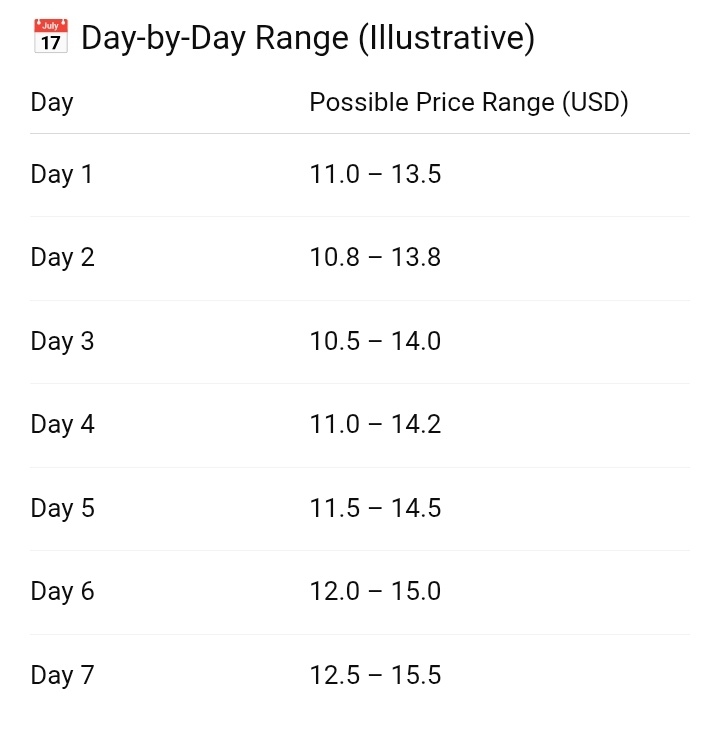Click the 11.0 – 14.2 price range

pos(375,425)
